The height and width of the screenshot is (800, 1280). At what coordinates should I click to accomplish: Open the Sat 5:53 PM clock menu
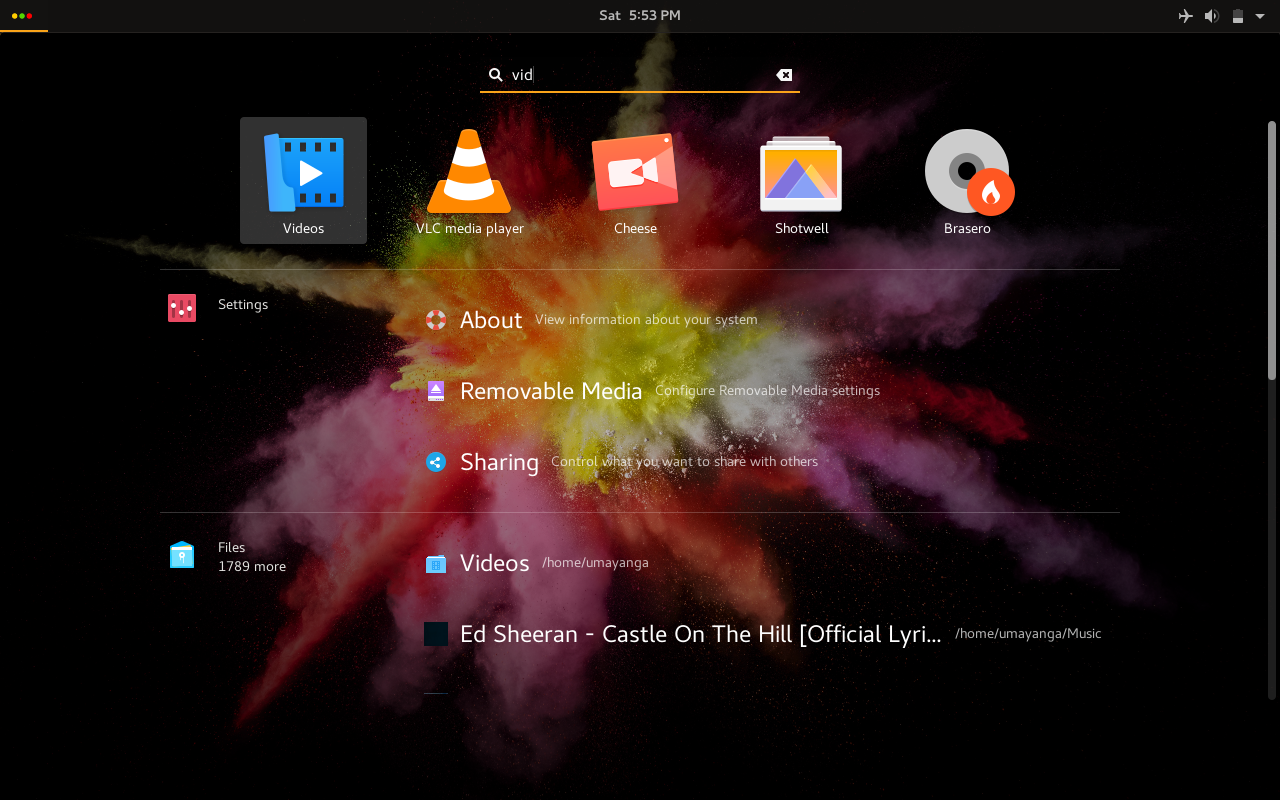click(640, 15)
